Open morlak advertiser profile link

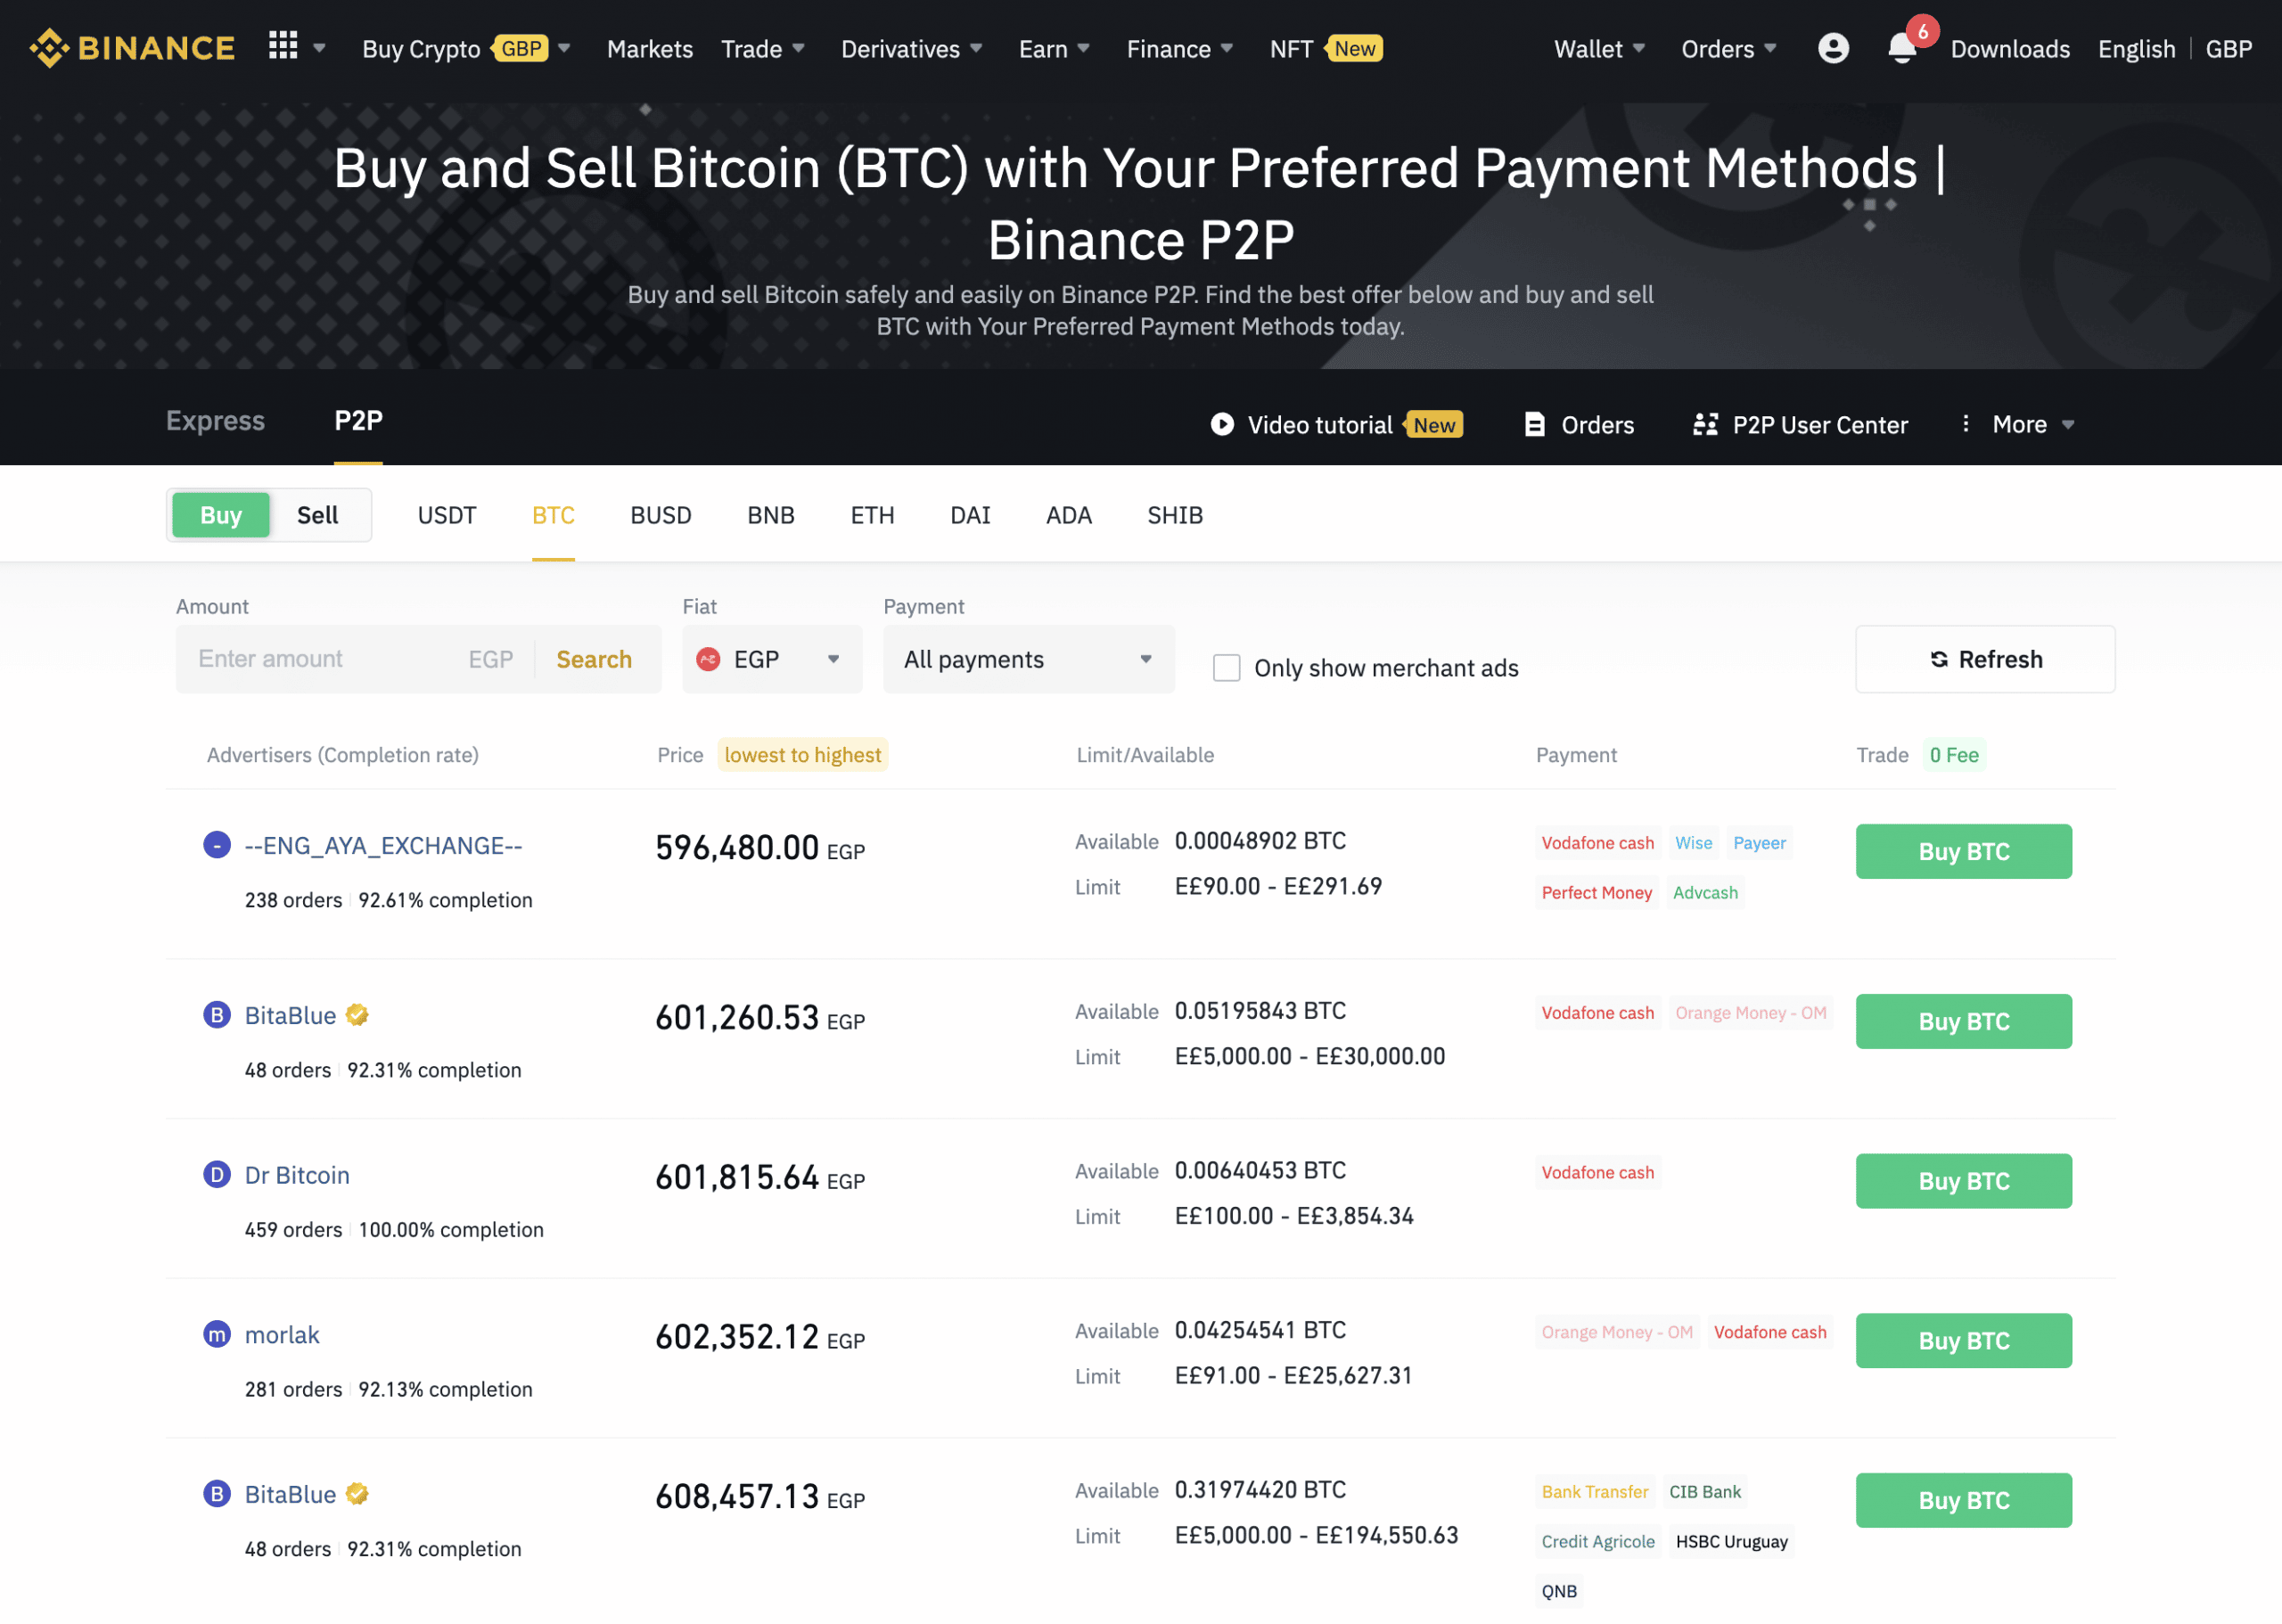[x=282, y=1335]
